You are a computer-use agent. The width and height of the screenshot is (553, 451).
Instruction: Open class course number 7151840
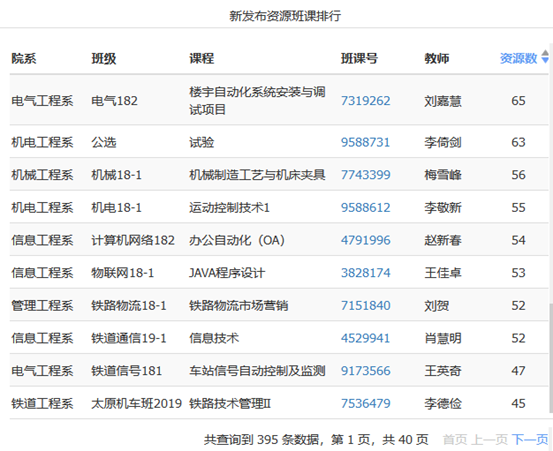pos(365,306)
